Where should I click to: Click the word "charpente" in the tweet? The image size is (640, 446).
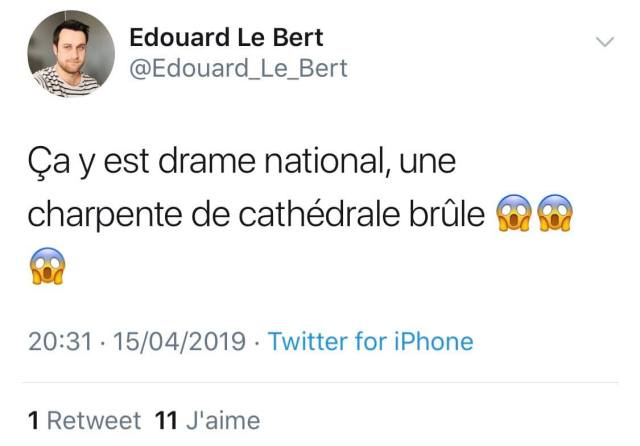(x=100, y=214)
